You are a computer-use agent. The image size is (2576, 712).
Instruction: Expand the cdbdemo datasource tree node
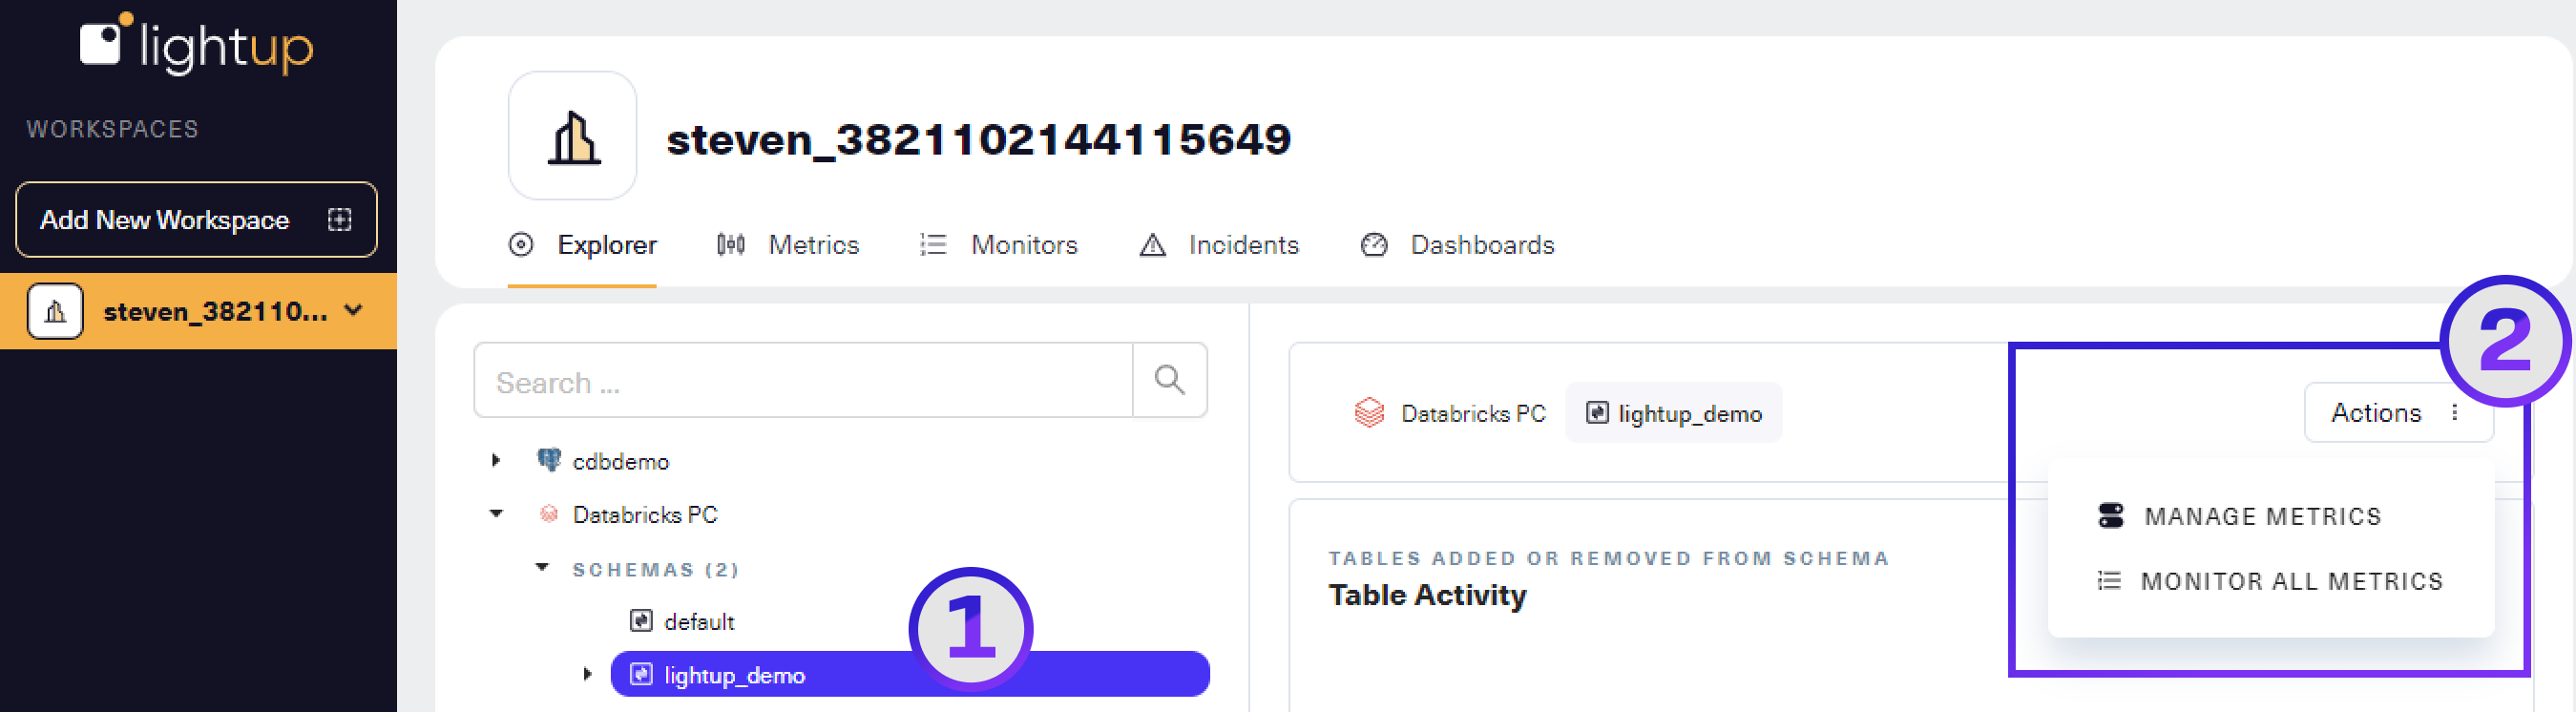pyautogui.click(x=496, y=461)
